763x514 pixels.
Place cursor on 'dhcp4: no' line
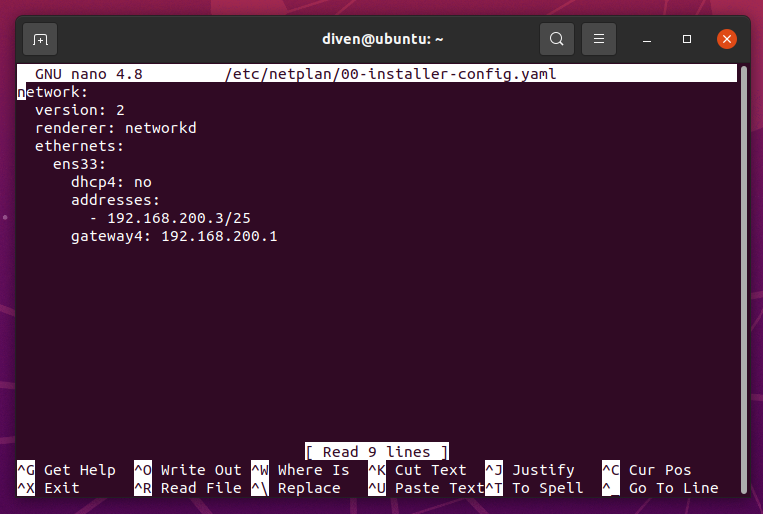(x=110, y=182)
